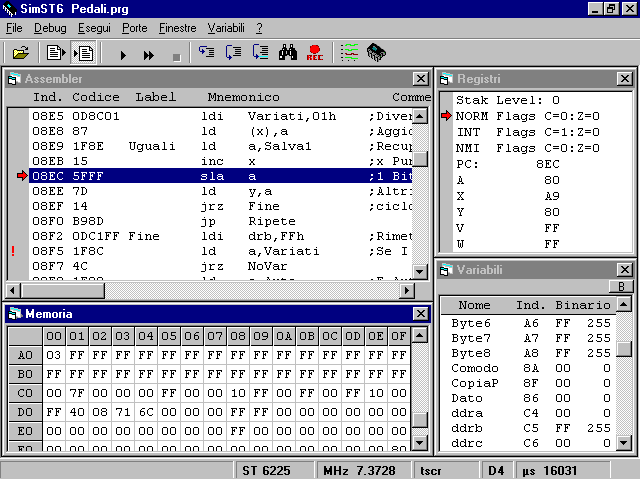This screenshot has width=640, height=480.
Task: Click Assembler vertical scrollbar down arrow
Action: pos(420,271)
